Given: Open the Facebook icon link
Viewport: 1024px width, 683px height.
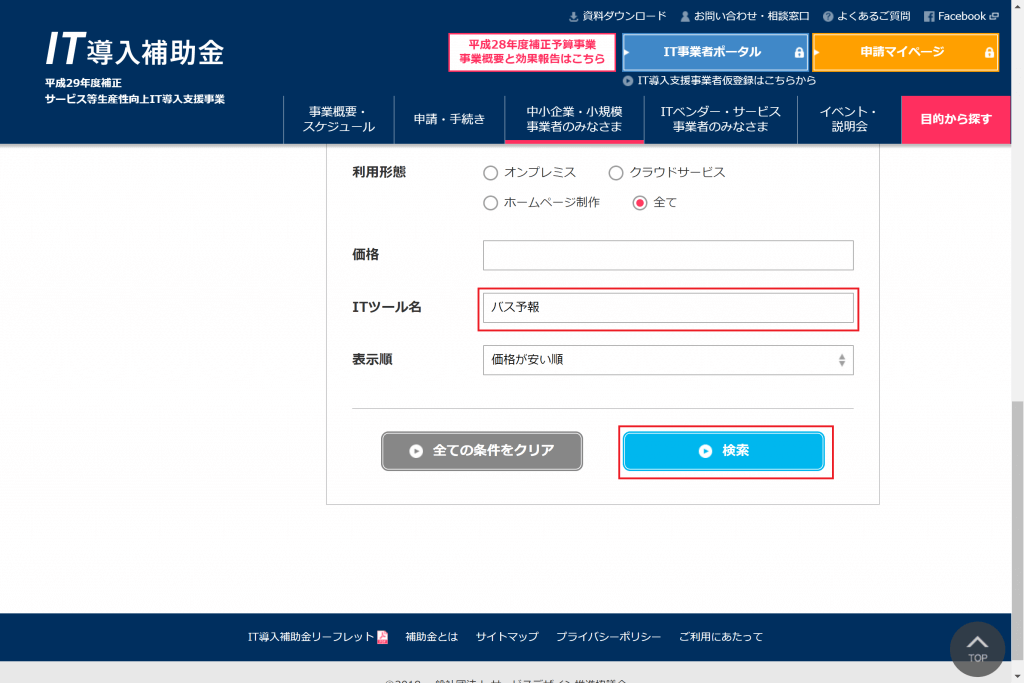Looking at the screenshot, I should [x=929, y=16].
